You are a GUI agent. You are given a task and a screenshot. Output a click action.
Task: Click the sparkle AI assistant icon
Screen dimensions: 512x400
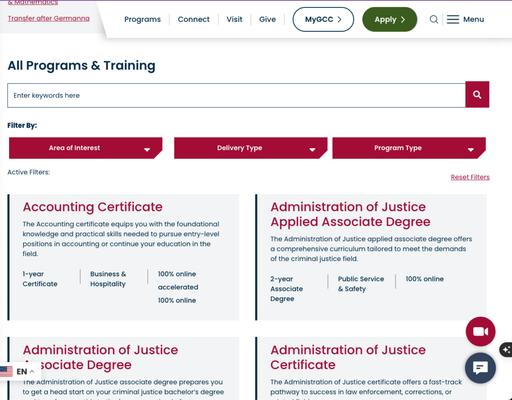(x=507, y=349)
